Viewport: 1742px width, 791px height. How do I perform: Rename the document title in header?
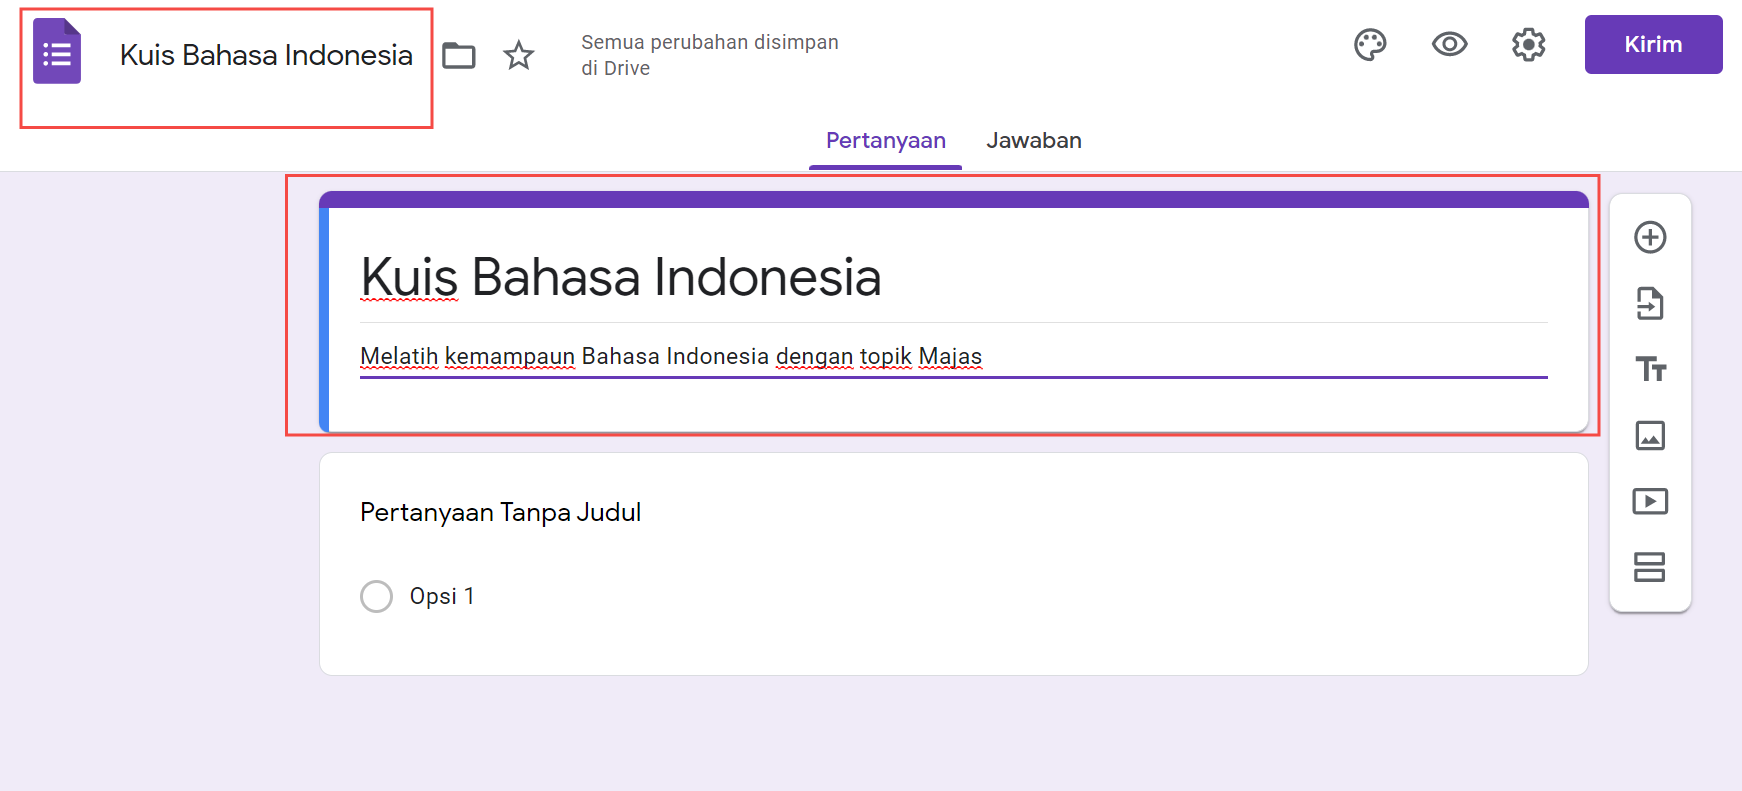click(x=266, y=55)
